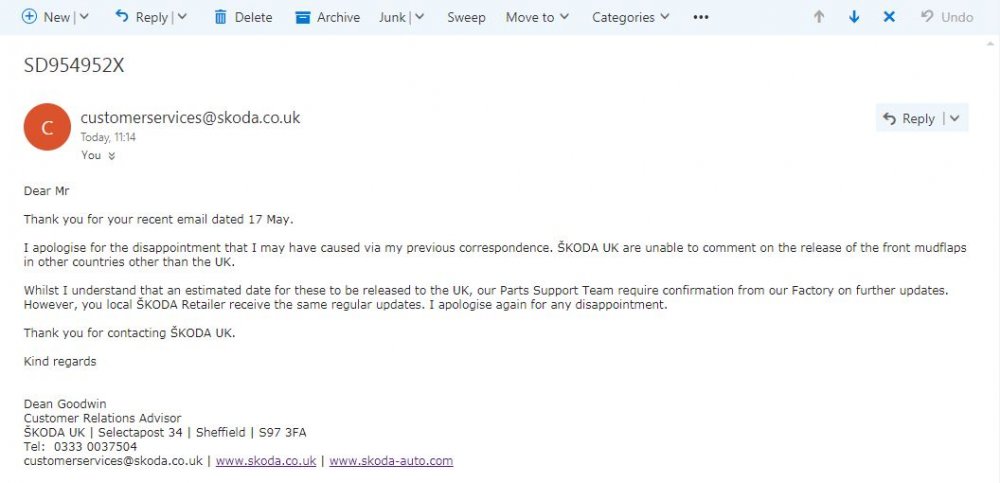This screenshot has height=483, width=1000.
Task: Close the message with X icon
Action: 889,17
